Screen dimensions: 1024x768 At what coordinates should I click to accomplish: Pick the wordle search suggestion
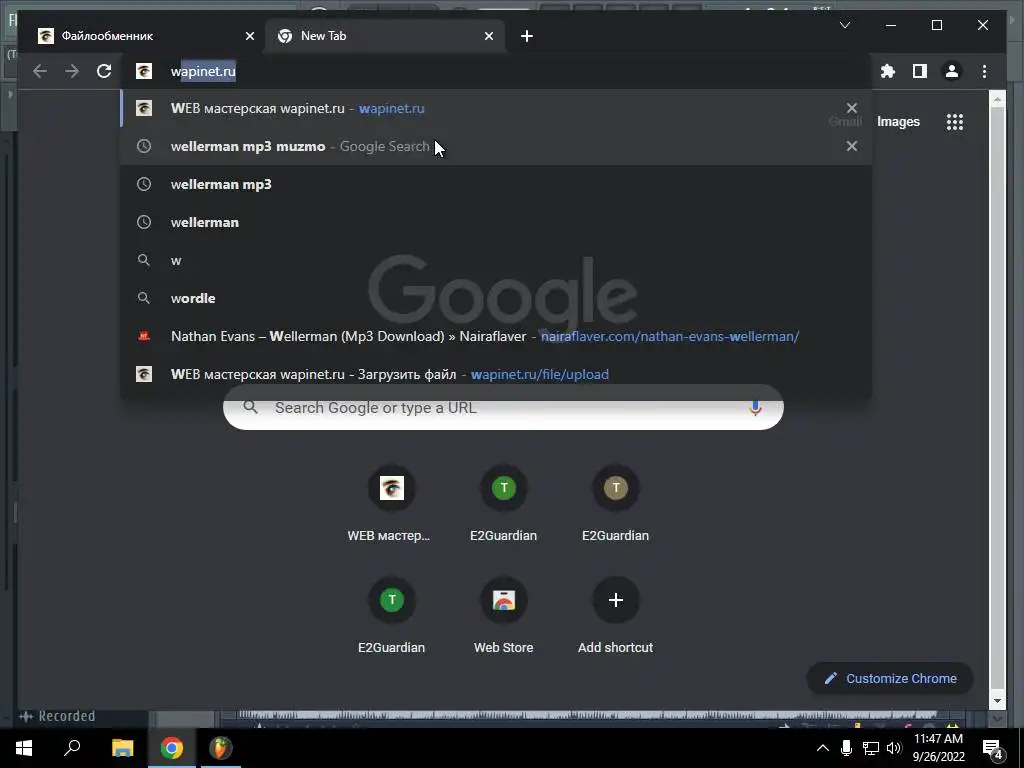pyautogui.click(x=496, y=298)
